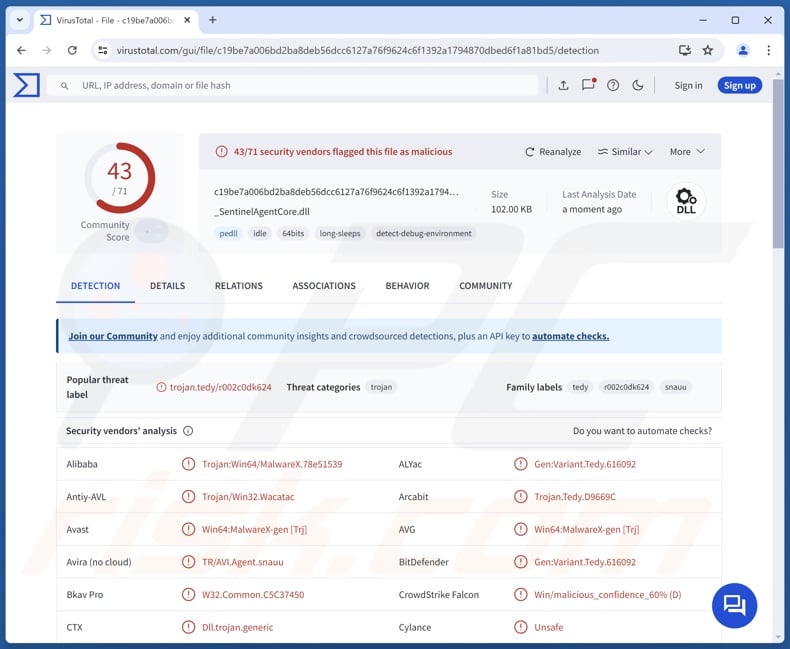Click the warning icon beside trojan.tedy label

[x=161, y=387]
